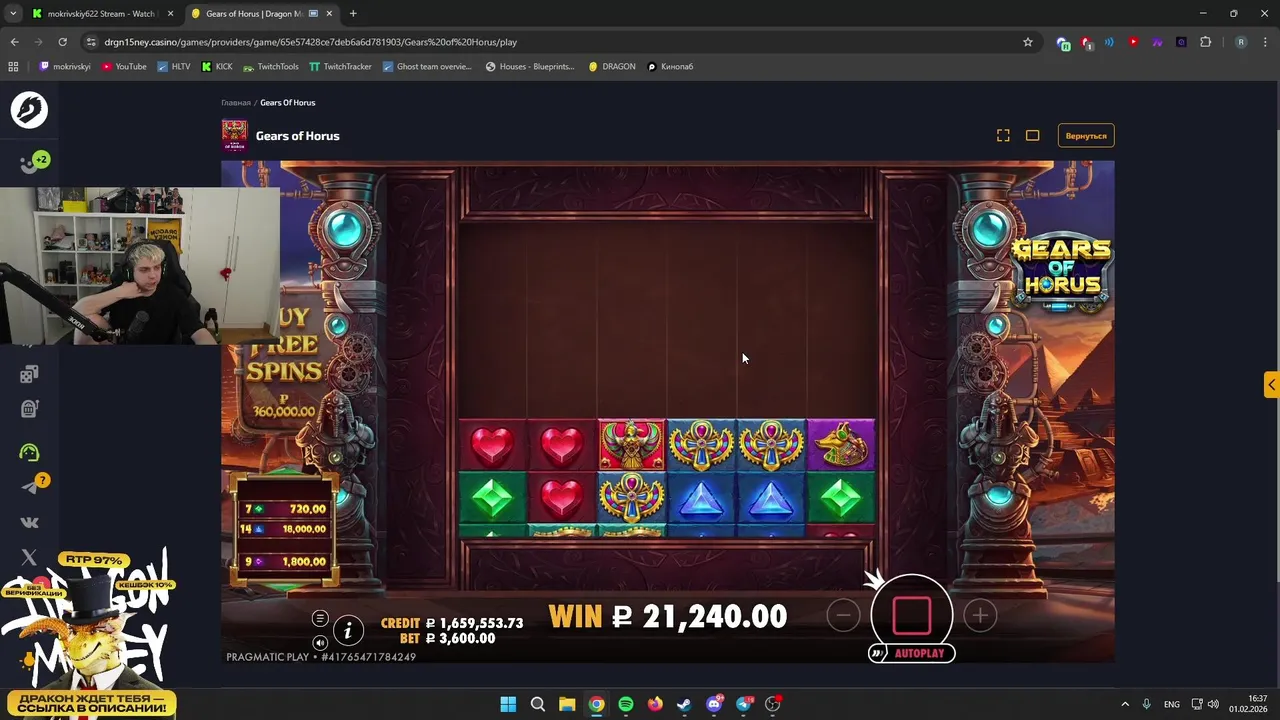This screenshot has height=720, width=1280.
Task: Open the slot machine sidebar icon
Action: (29, 408)
